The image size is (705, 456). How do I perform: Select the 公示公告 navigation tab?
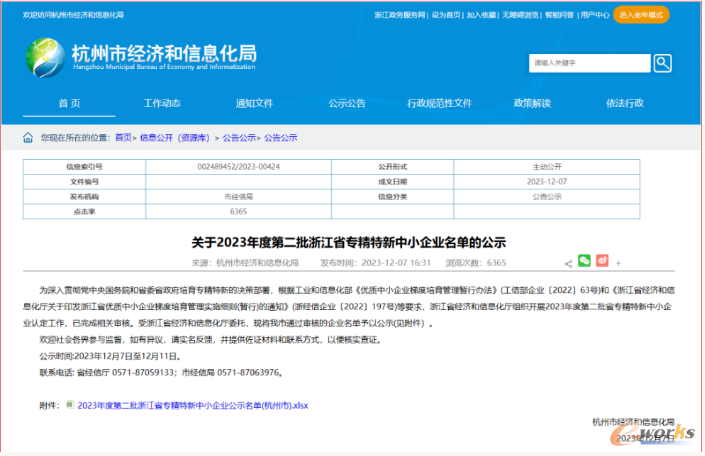[347, 103]
